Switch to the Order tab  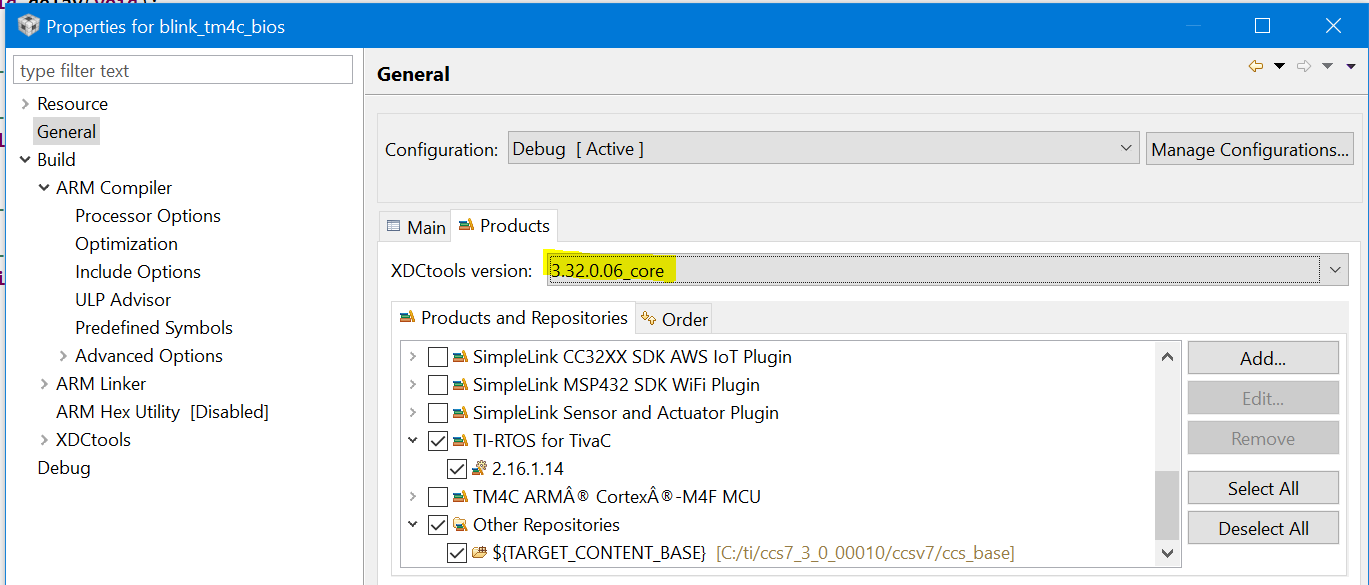pyautogui.click(x=675, y=319)
